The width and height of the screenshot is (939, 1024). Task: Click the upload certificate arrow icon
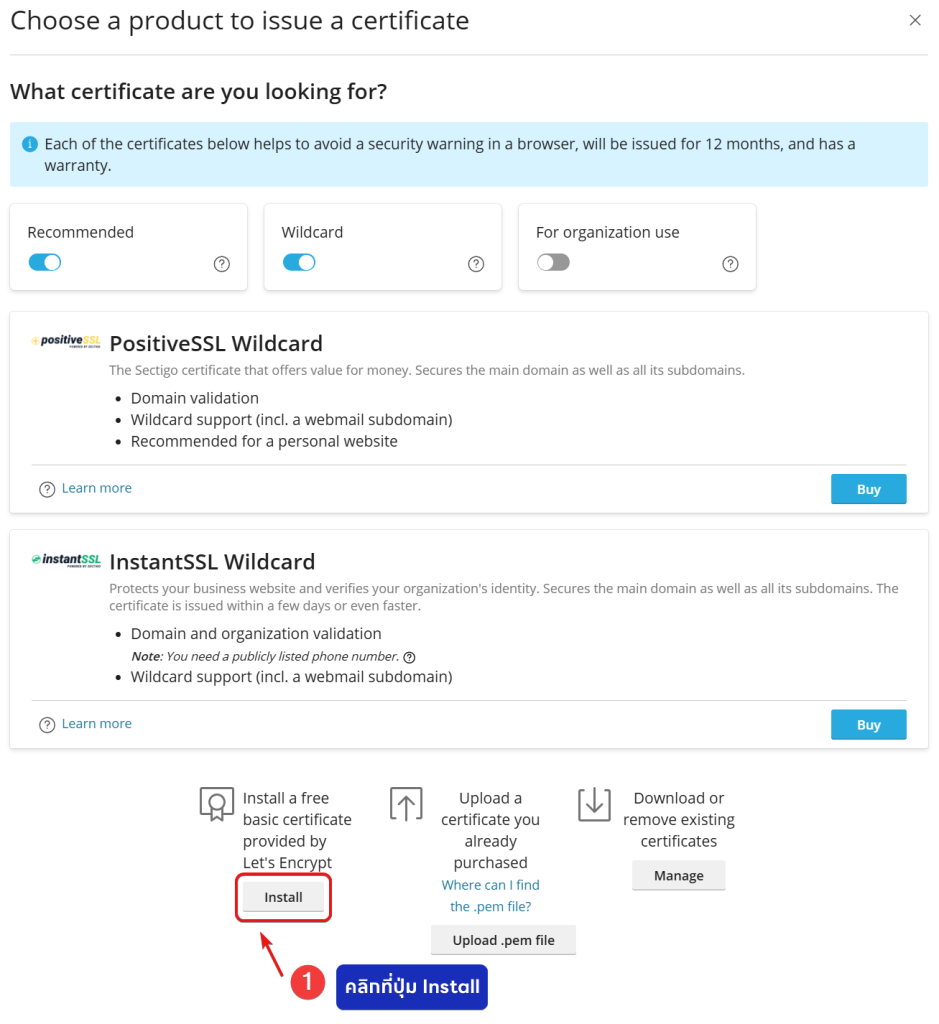tap(405, 804)
